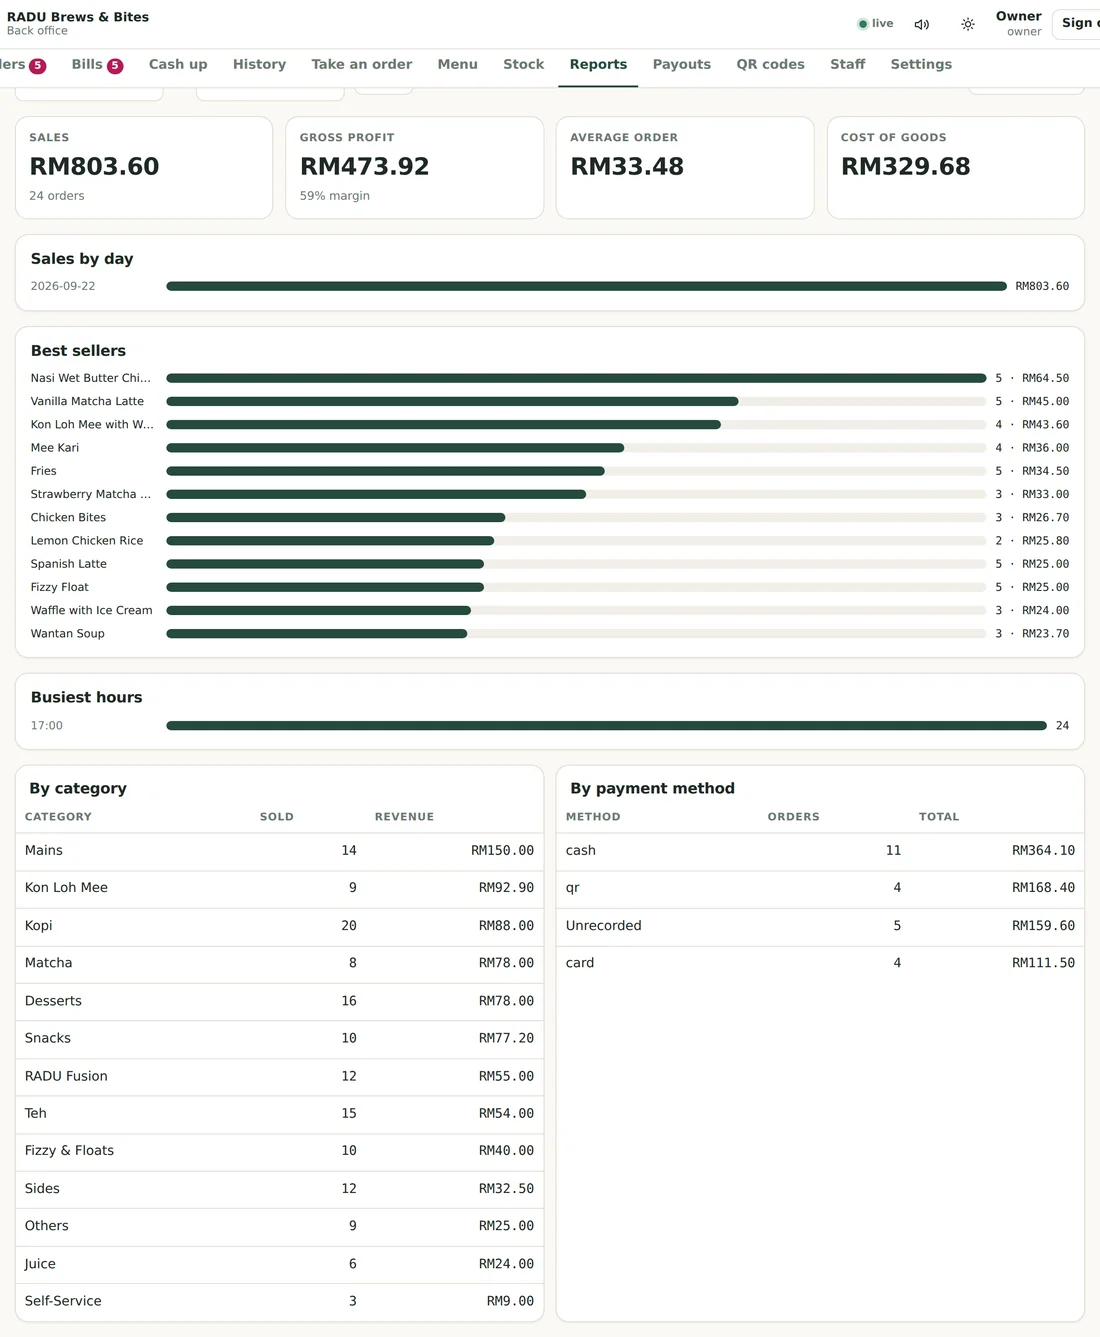Screen dimensions: 1100x1337
Task: Select the Teh category row
Action: tap(279, 1113)
